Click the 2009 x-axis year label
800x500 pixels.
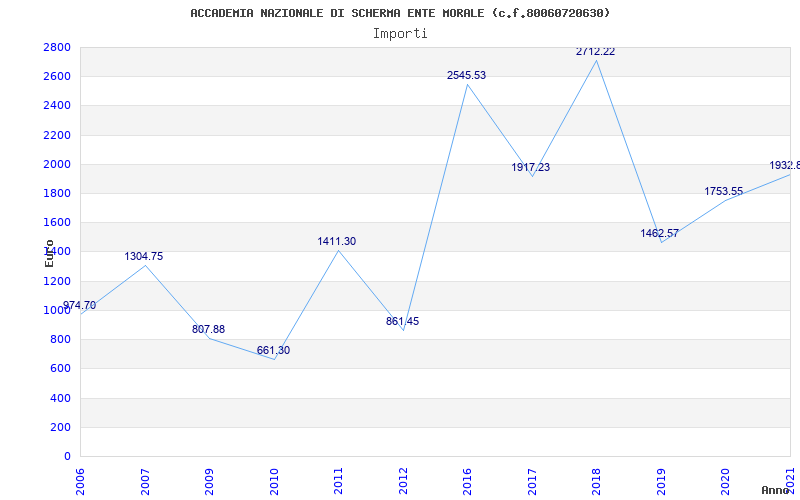pos(209,482)
